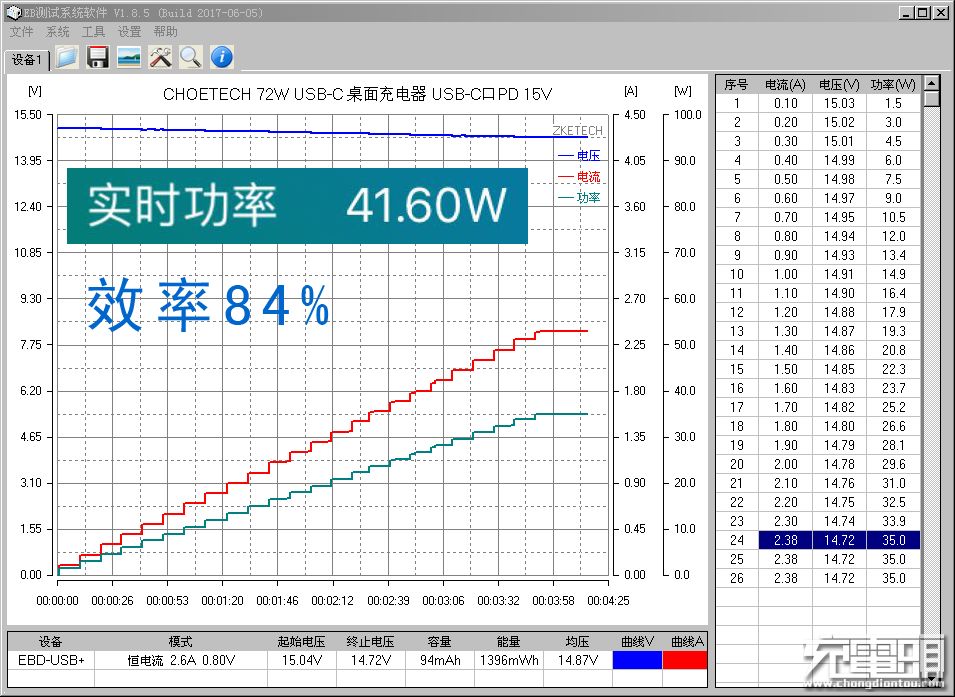Viewport: 955px width, 697px height.
Task: Switch to the 设备1 tab
Action: [x=26, y=60]
